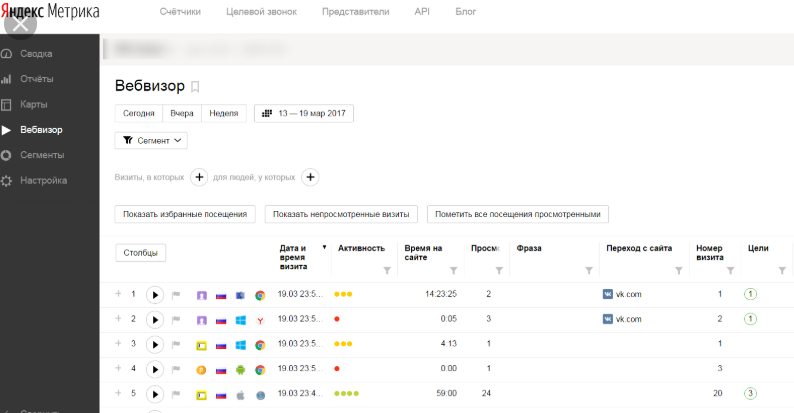Add condition для людей, у которых
This screenshot has width=794, height=413.
(x=310, y=177)
